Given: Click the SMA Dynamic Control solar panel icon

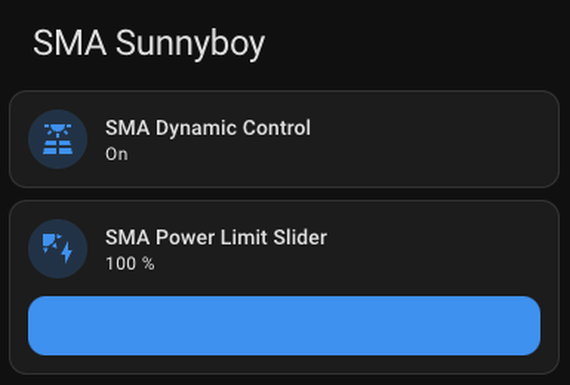Looking at the screenshot, I should (x=58, y=139).
